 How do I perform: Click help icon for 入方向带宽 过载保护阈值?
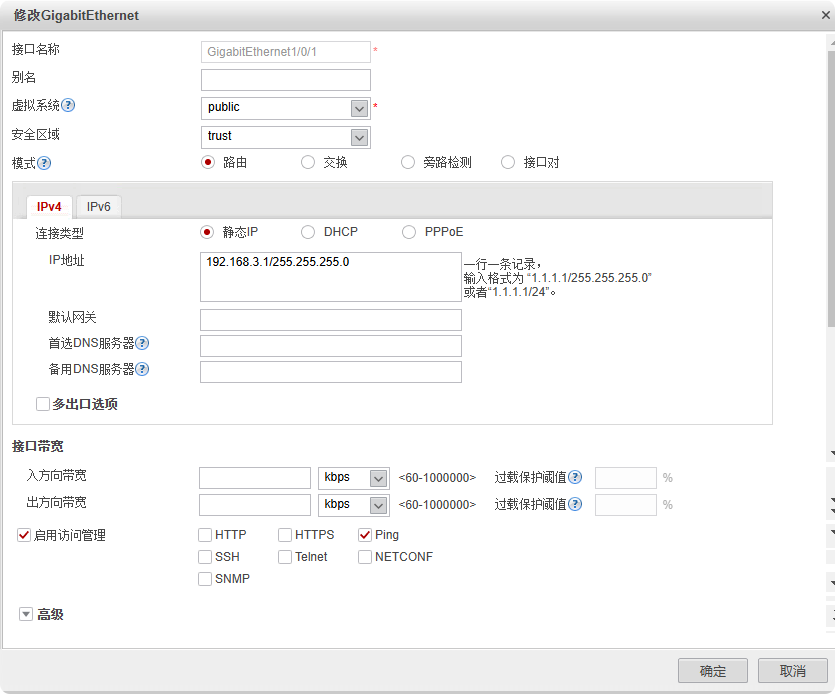(x=575, y=477)
